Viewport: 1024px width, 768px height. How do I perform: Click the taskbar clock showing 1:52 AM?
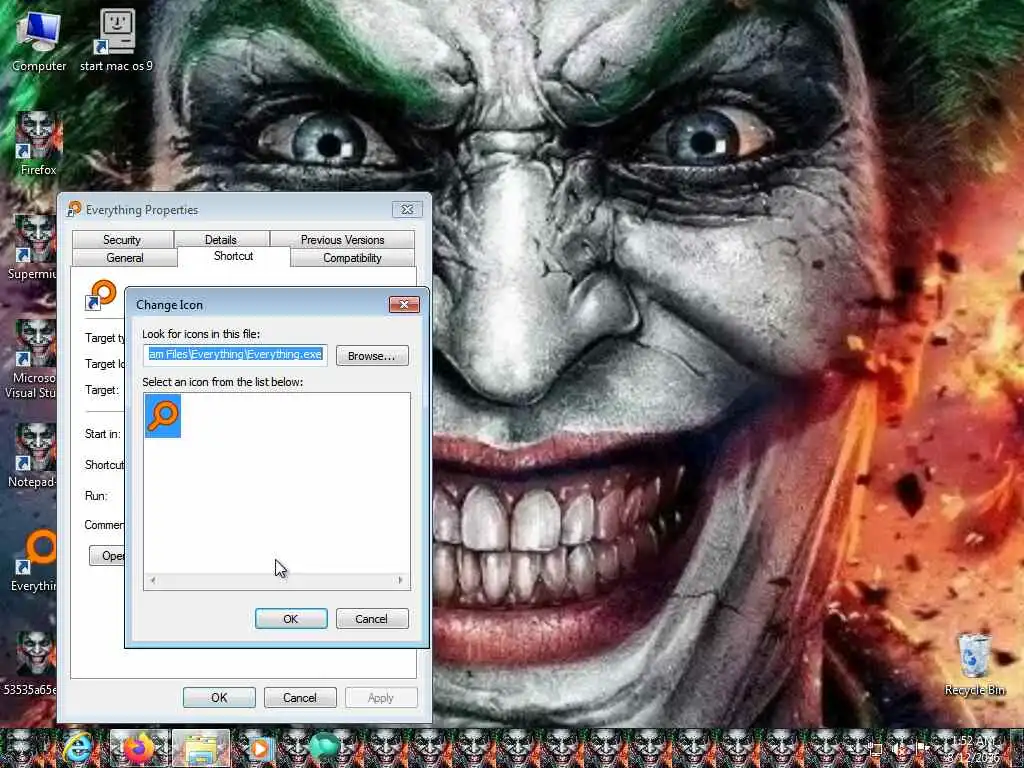coord(972,748)
